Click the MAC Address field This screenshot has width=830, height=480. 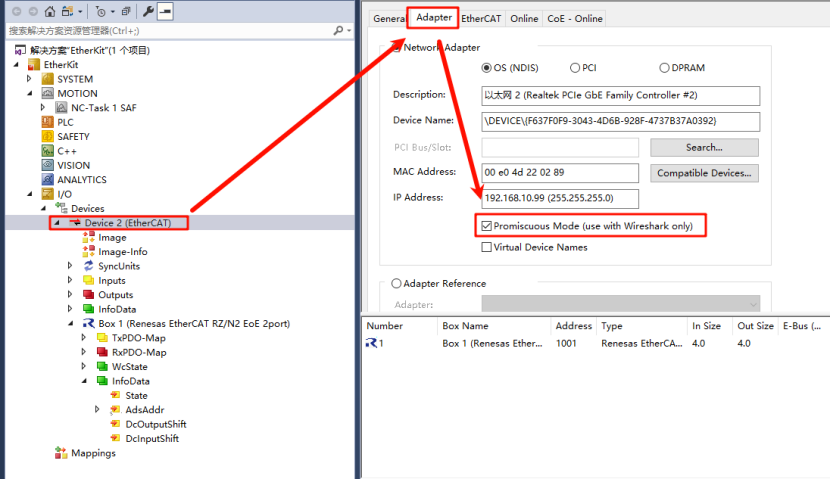point(560,173)
